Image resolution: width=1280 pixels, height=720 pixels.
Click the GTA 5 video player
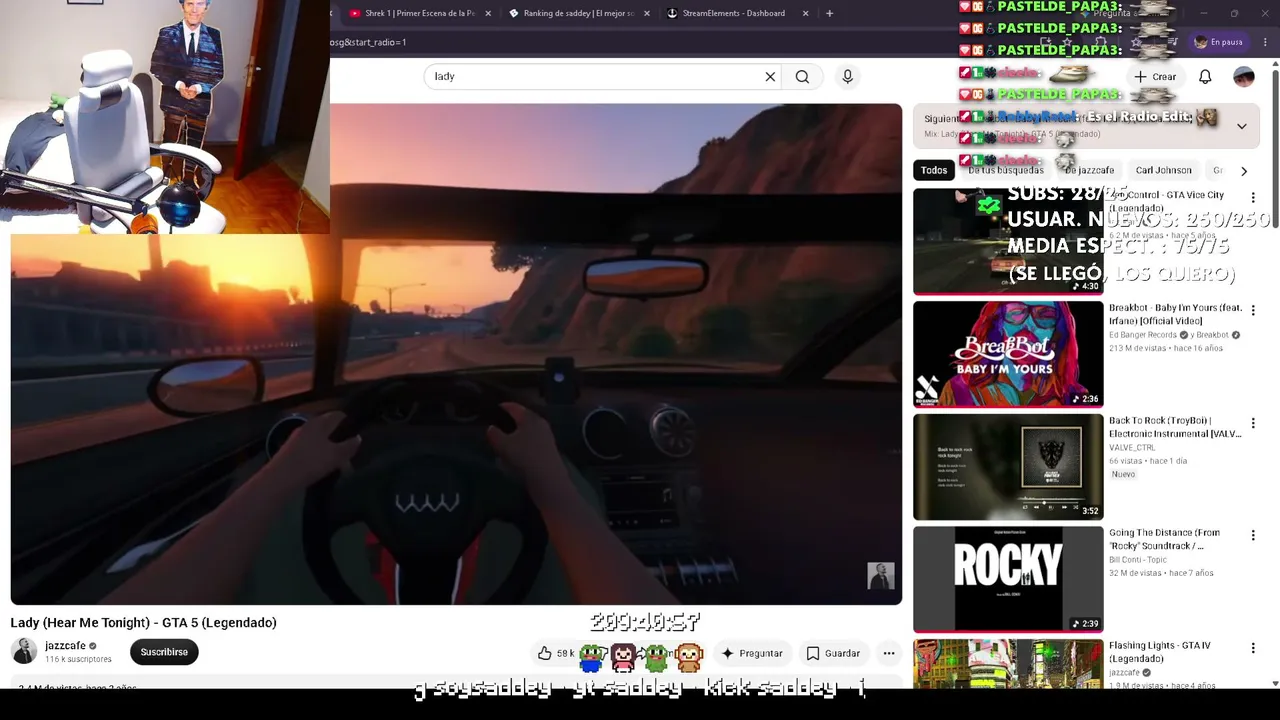pos(456,354)
